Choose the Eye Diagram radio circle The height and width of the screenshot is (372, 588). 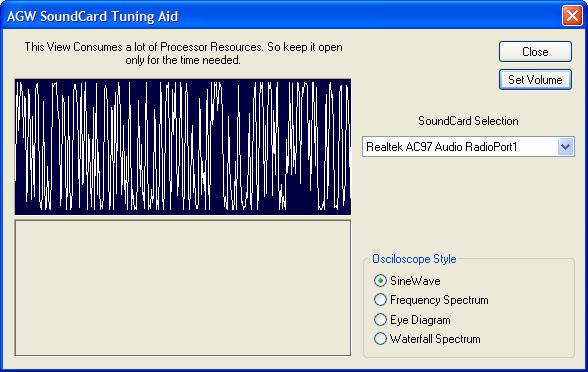[x=380, y=320]
